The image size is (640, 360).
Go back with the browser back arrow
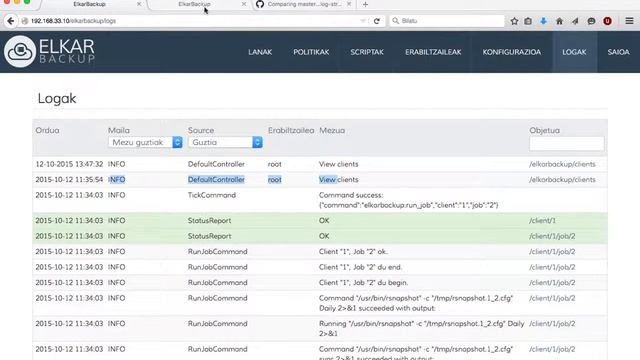point(11,21)
